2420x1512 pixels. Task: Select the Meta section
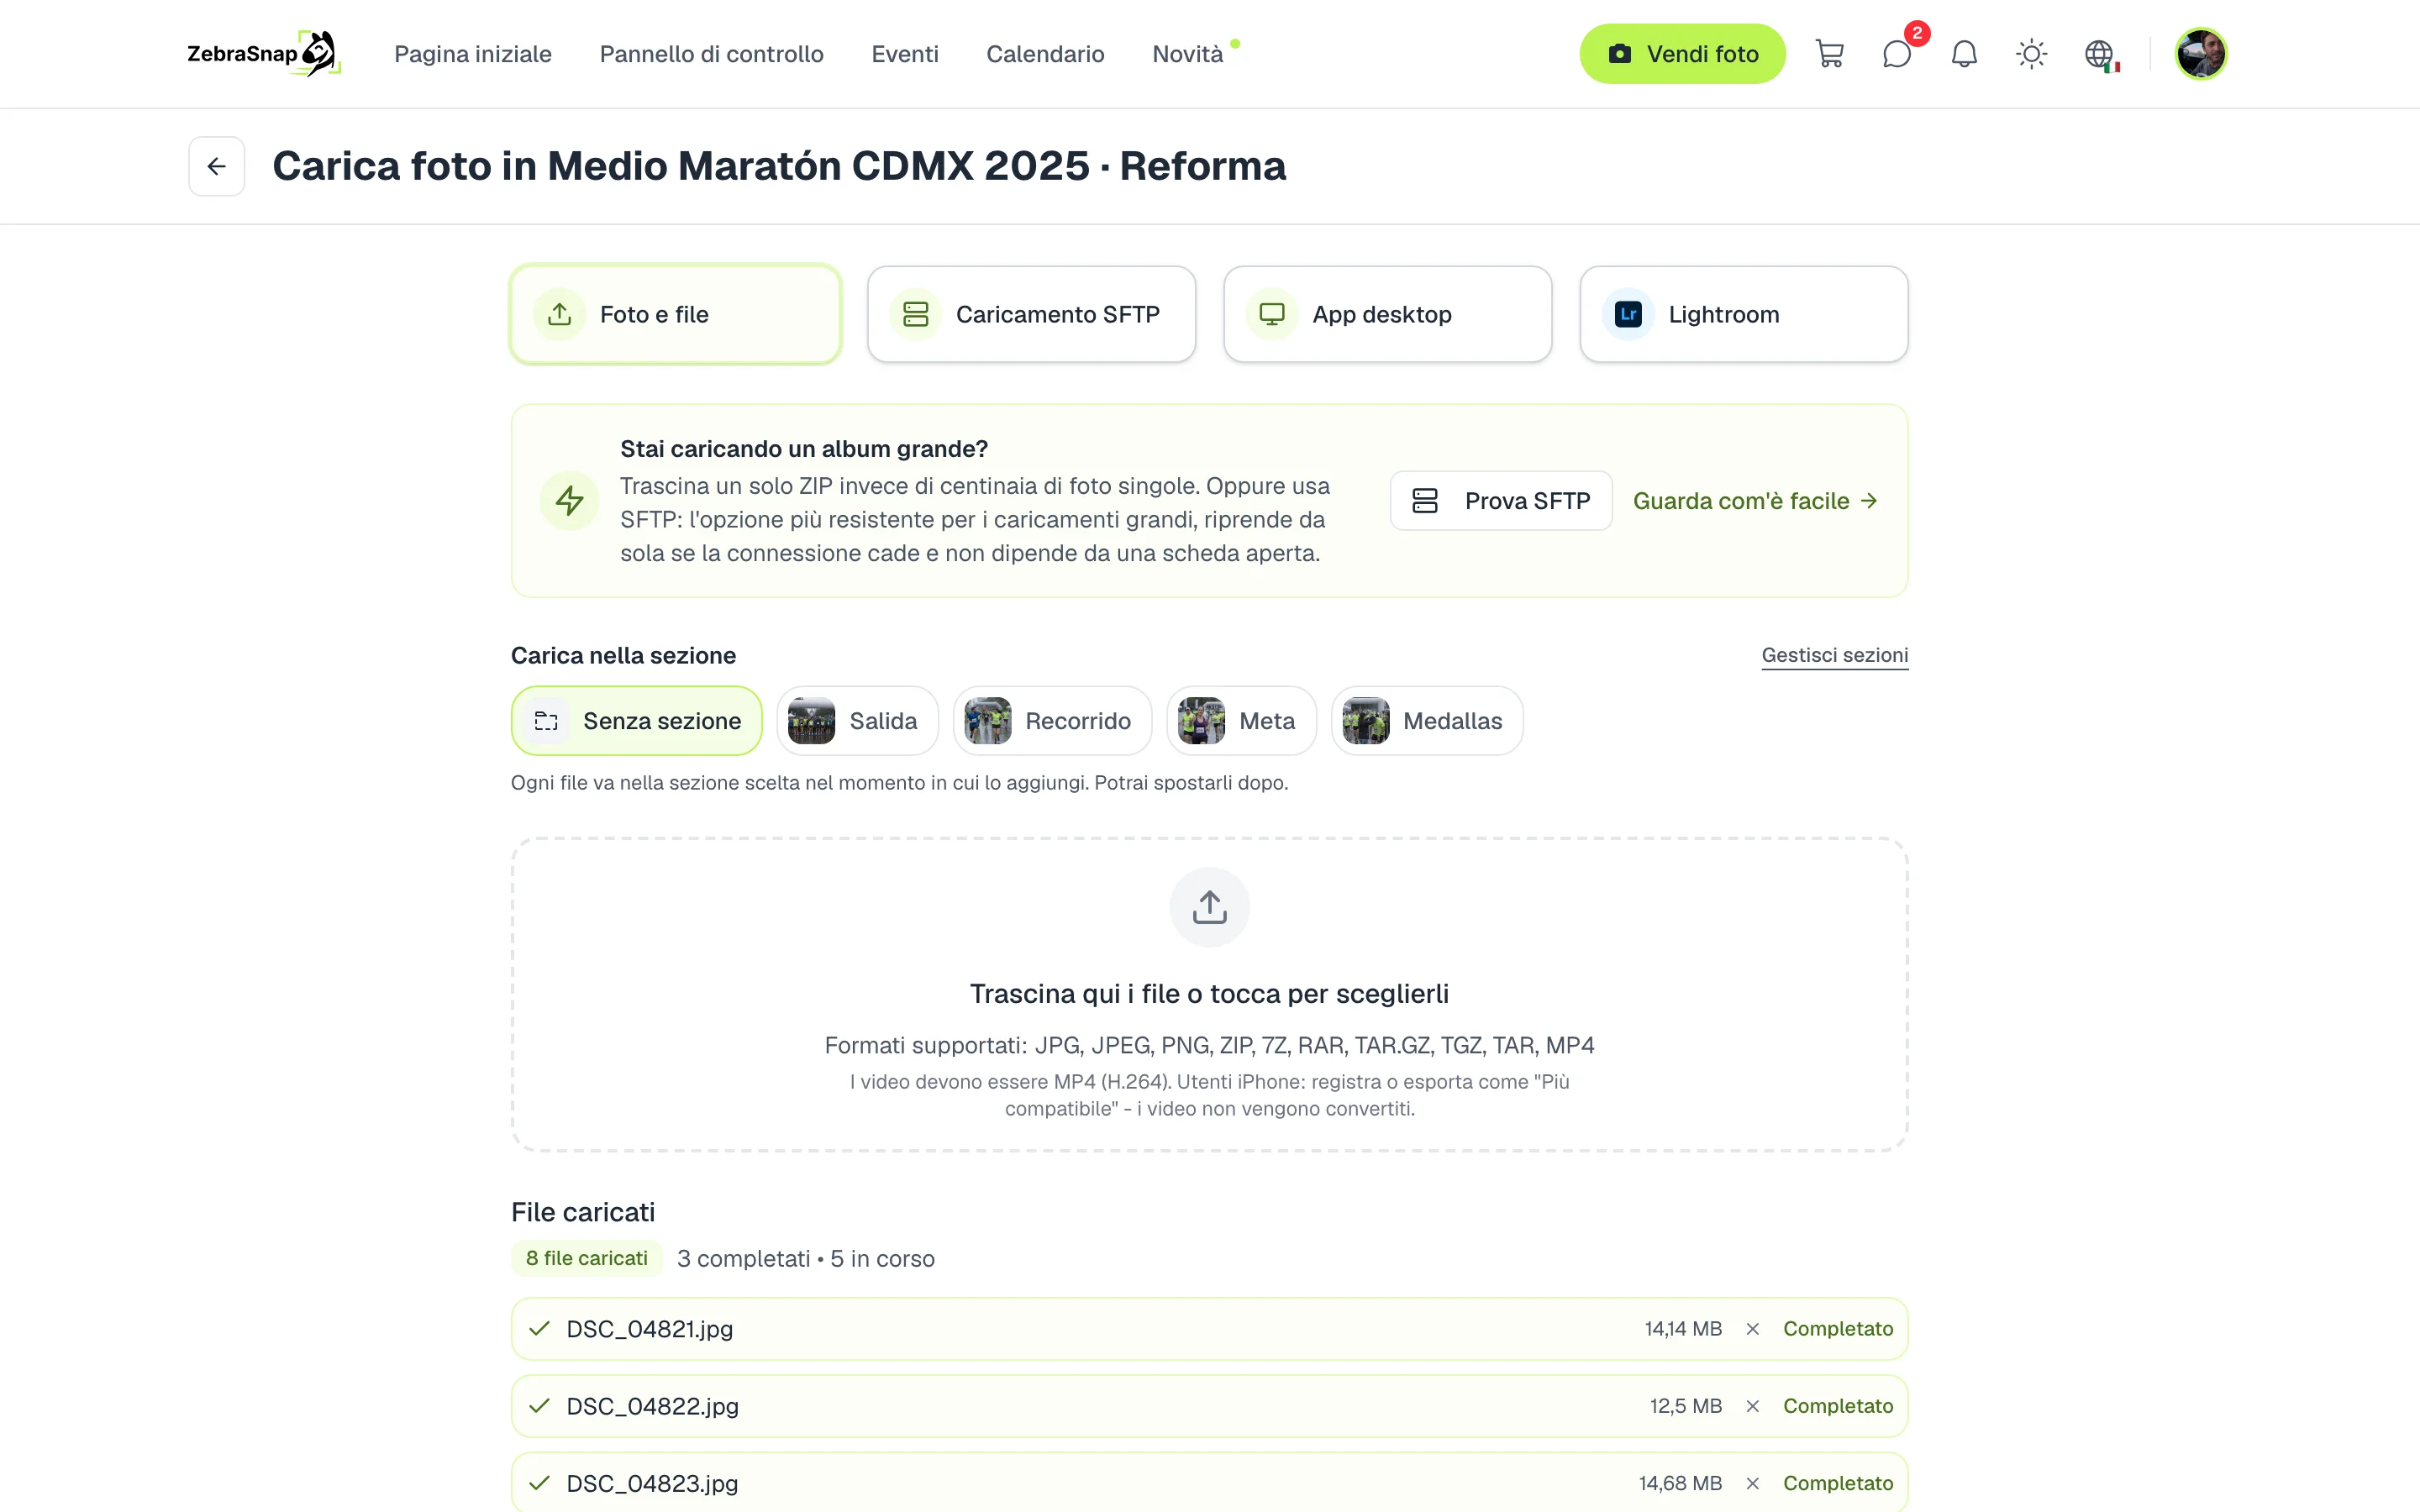coord(1242,721)
